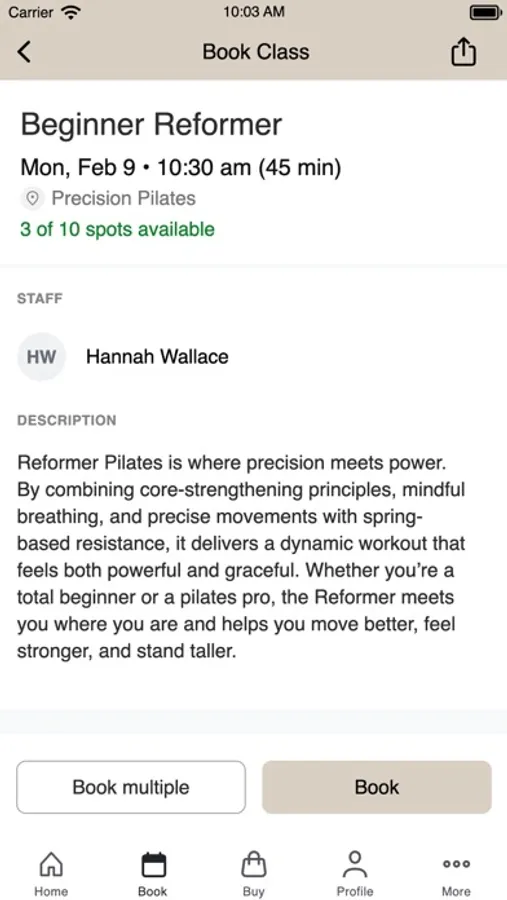Tap the location pin icon
The image size is (507, 900).
pos(33,199)
